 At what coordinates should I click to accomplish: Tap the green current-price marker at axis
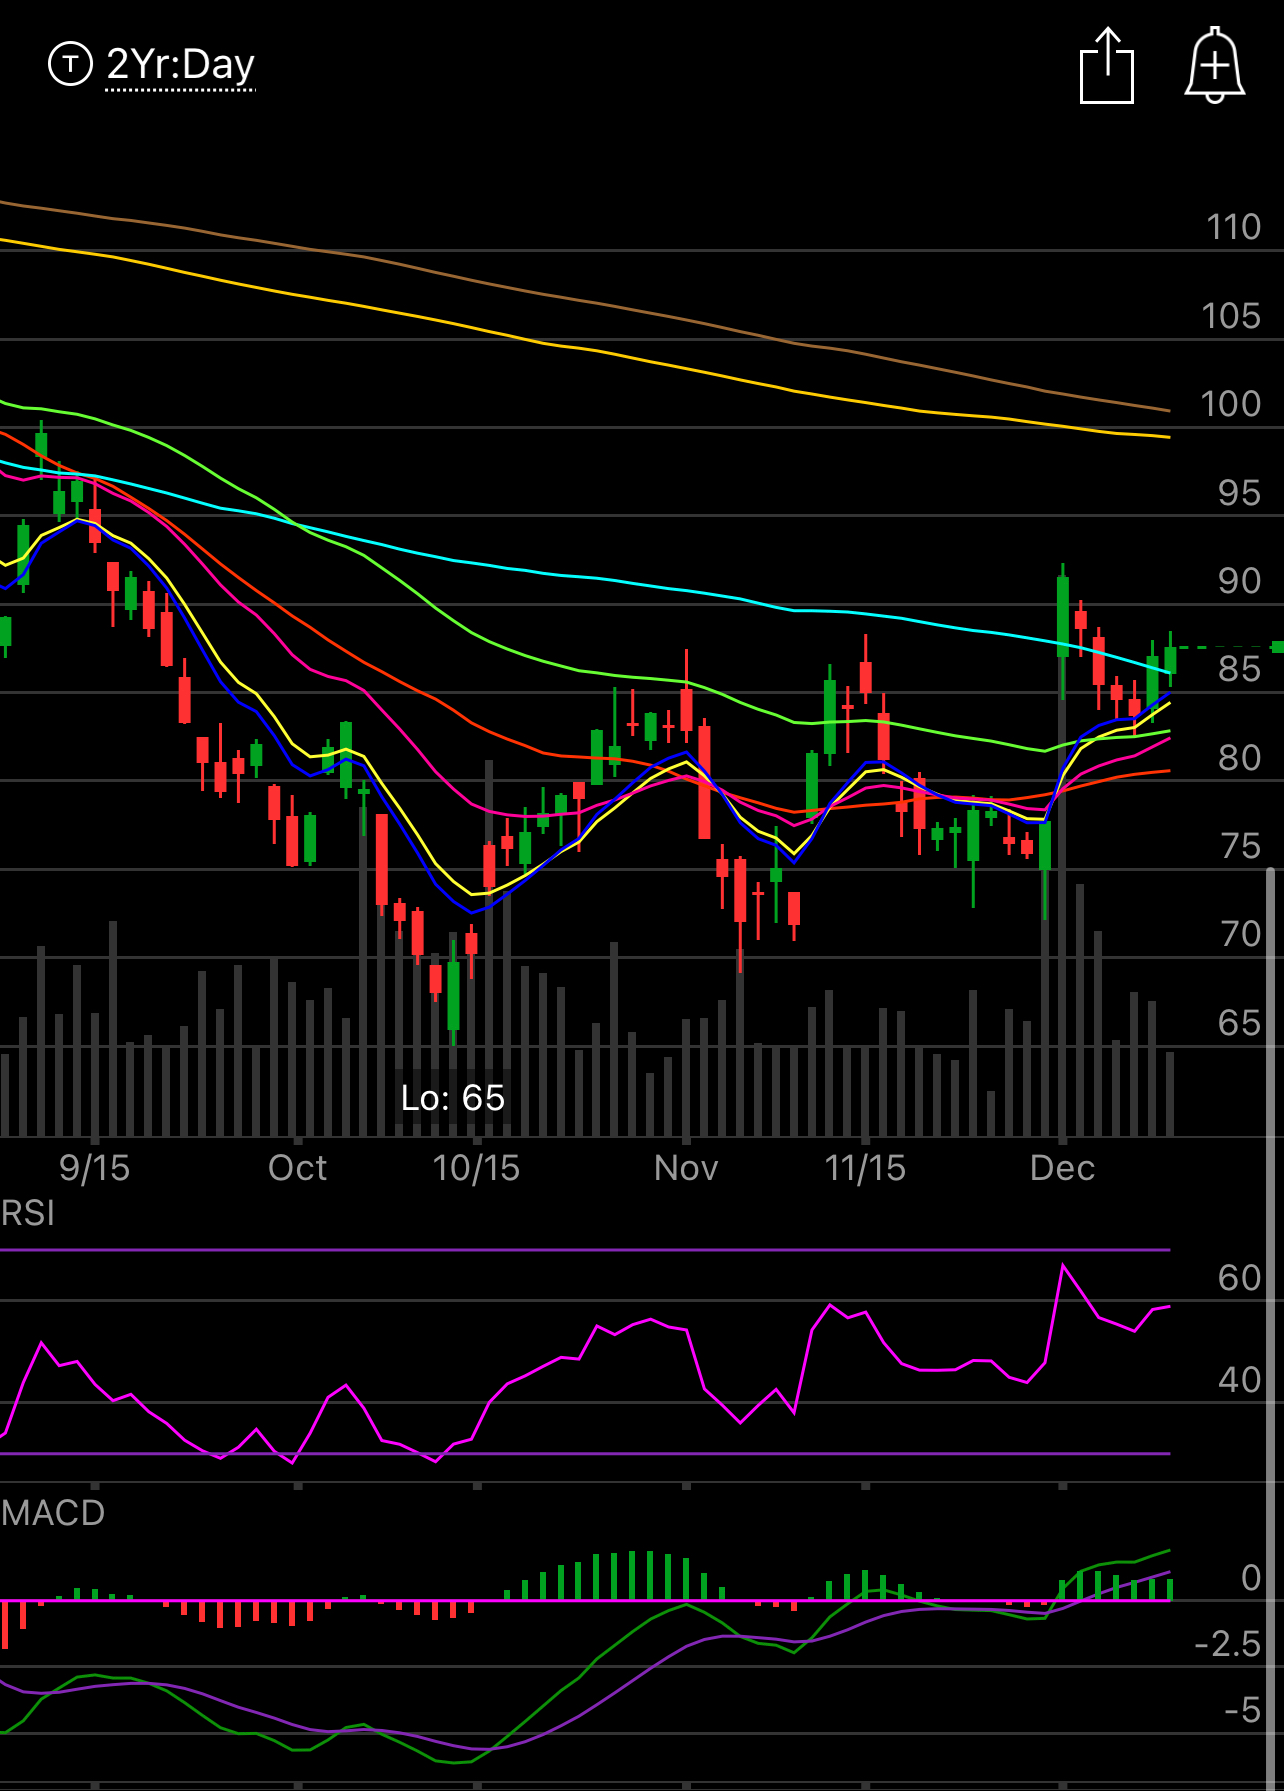tap(1277, 647)
